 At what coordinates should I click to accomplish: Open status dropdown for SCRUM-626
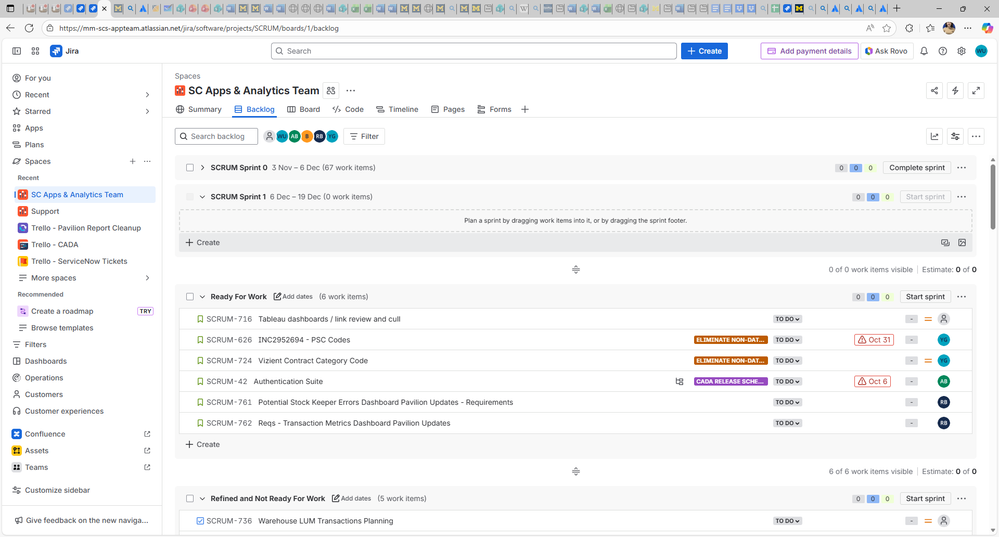click(787, 340)
